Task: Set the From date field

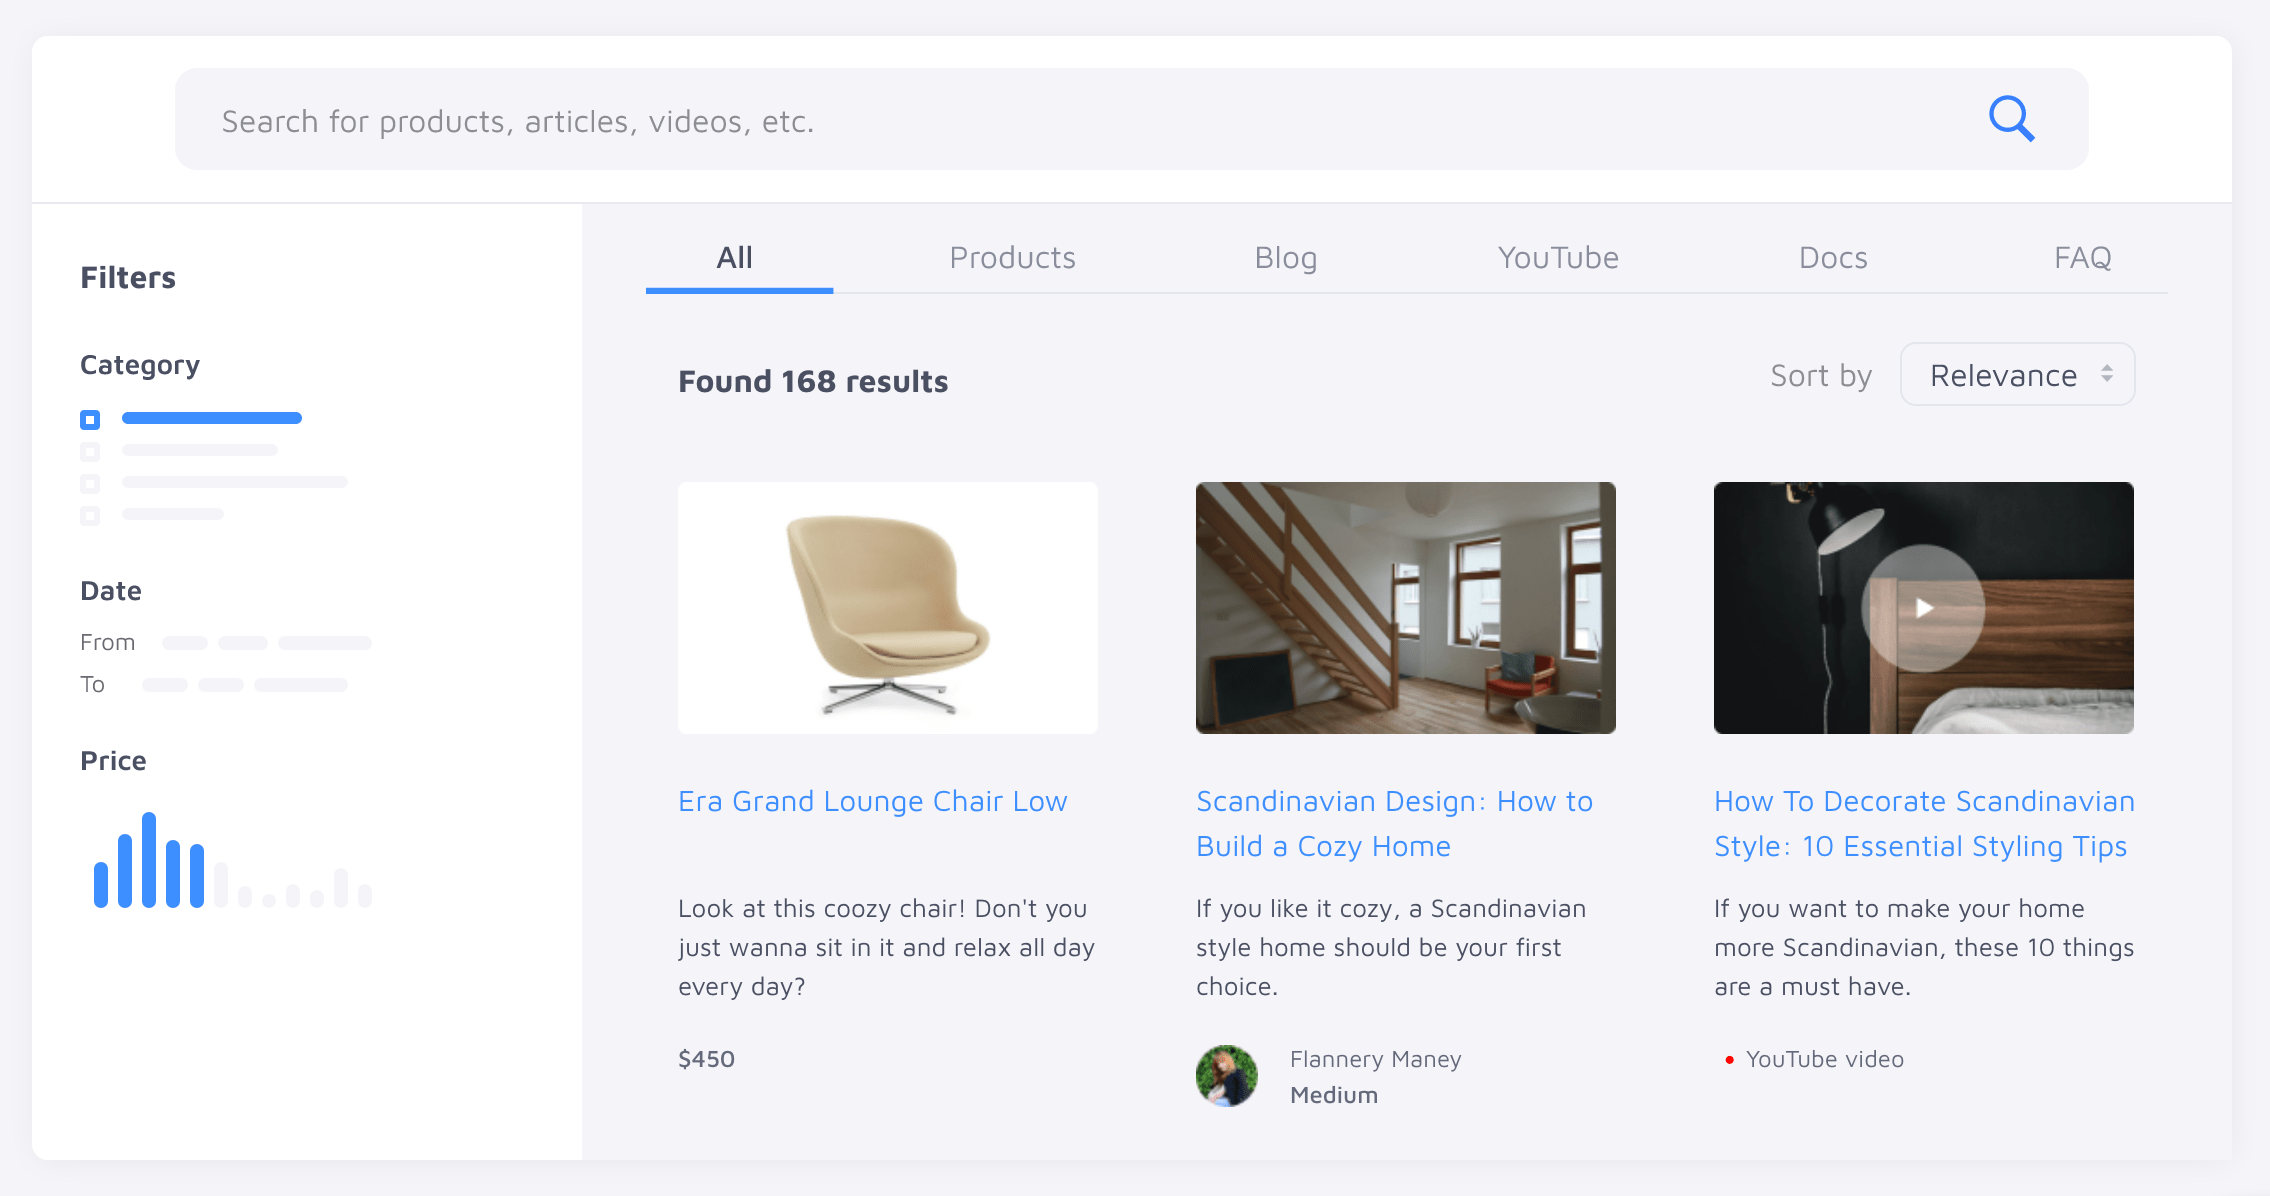Action: point(266,643)
